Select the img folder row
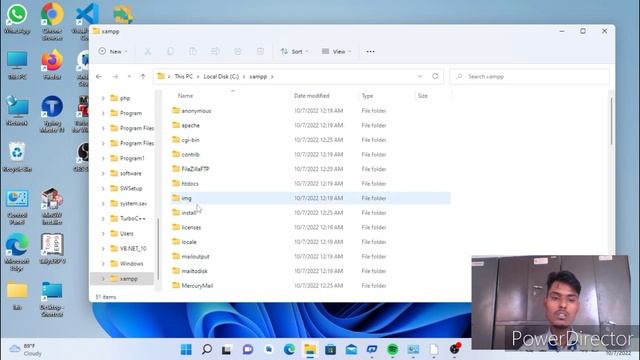Screen dimensions: 640x360 tap(310, 198)
